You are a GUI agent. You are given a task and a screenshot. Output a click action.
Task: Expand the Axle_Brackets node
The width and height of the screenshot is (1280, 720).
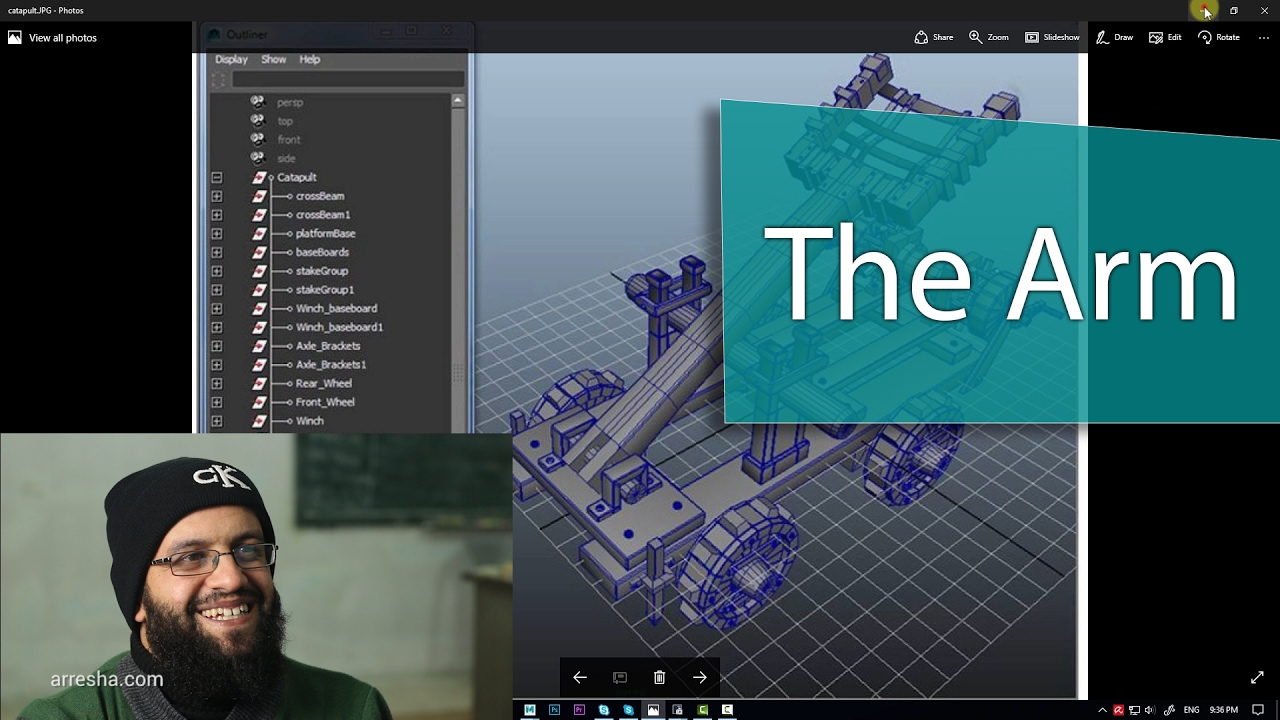click(217, 346)
